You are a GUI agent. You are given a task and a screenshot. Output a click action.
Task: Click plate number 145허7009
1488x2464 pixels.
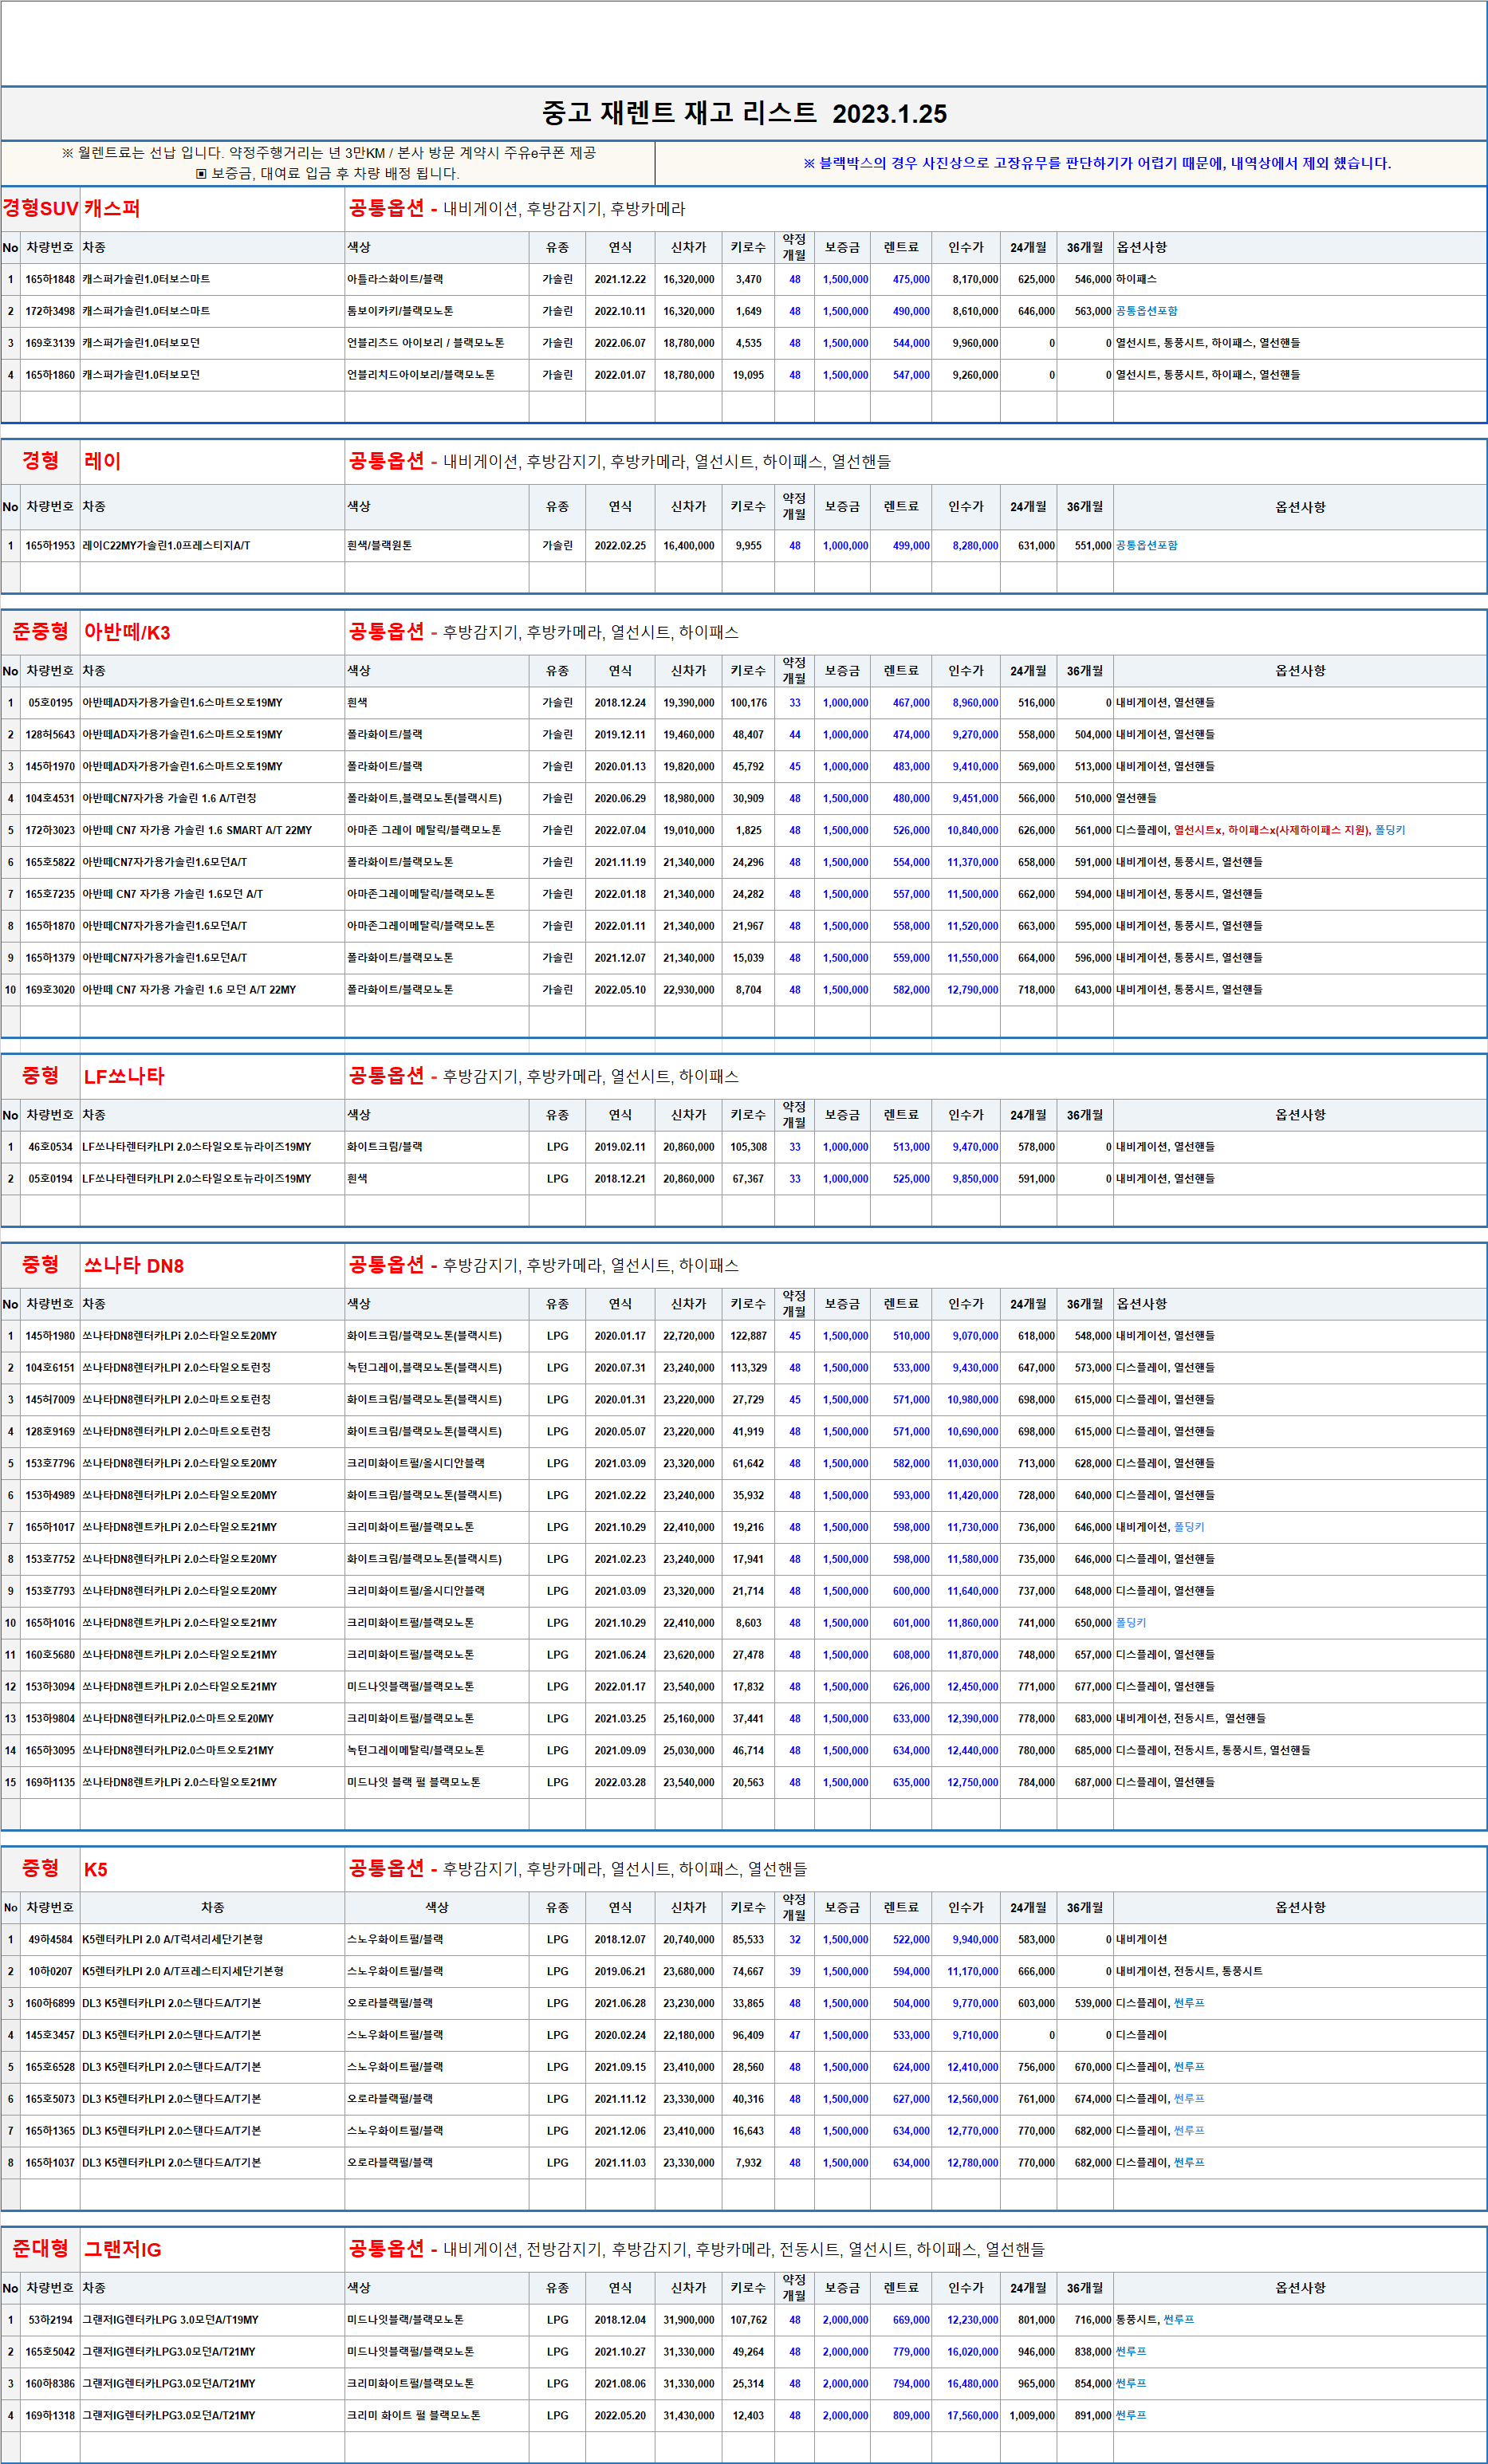pyautogui.click(x=50, y=1400)
